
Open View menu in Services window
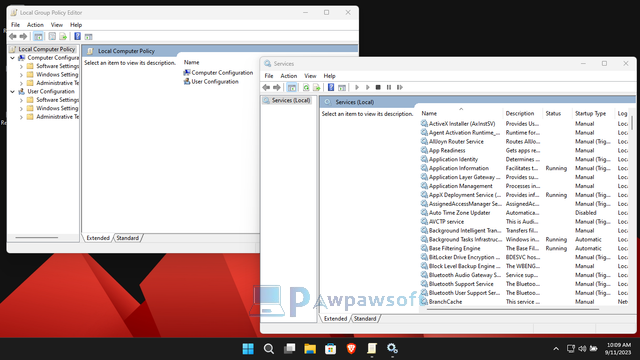coord(310,76)
